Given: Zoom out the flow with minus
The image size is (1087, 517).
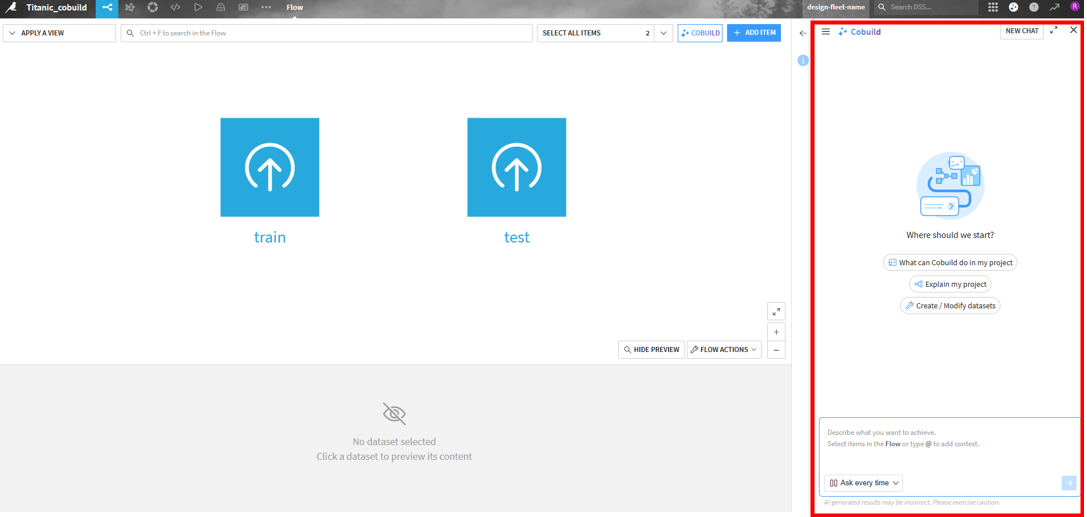Looking at the screenshot, I should [776, 350].
